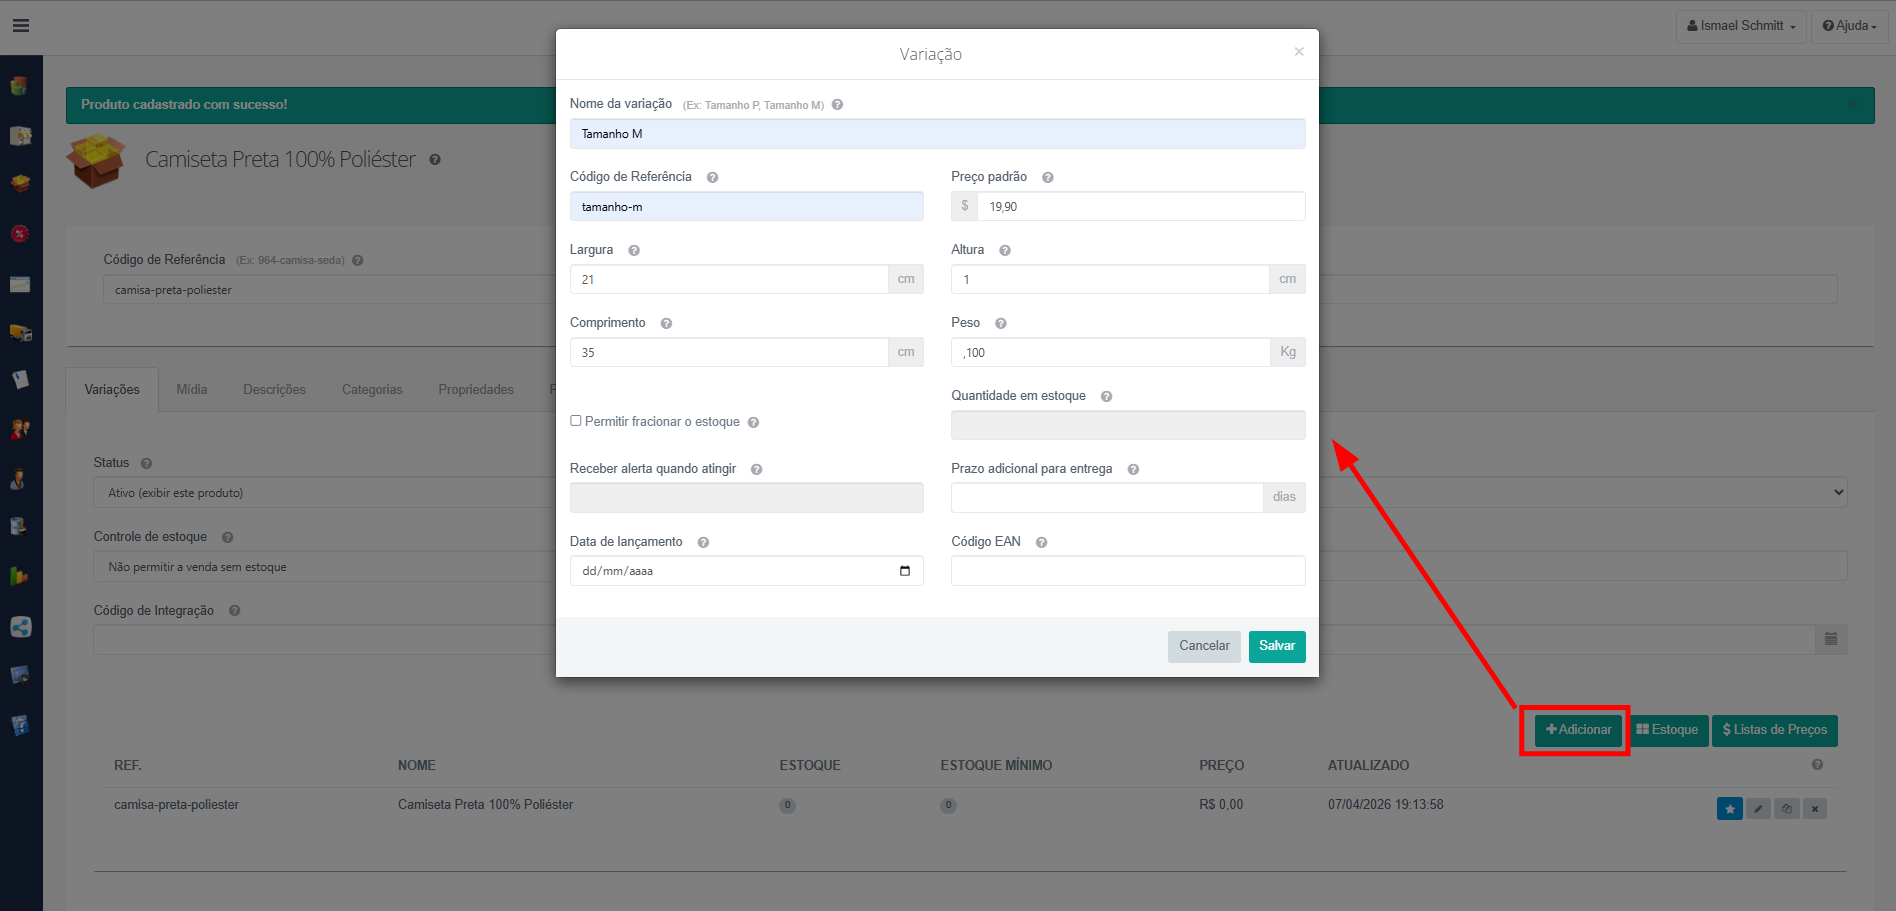Click the delete x icon in the variation row
The image size is (1896, 911).
(x=1815, y=809)
